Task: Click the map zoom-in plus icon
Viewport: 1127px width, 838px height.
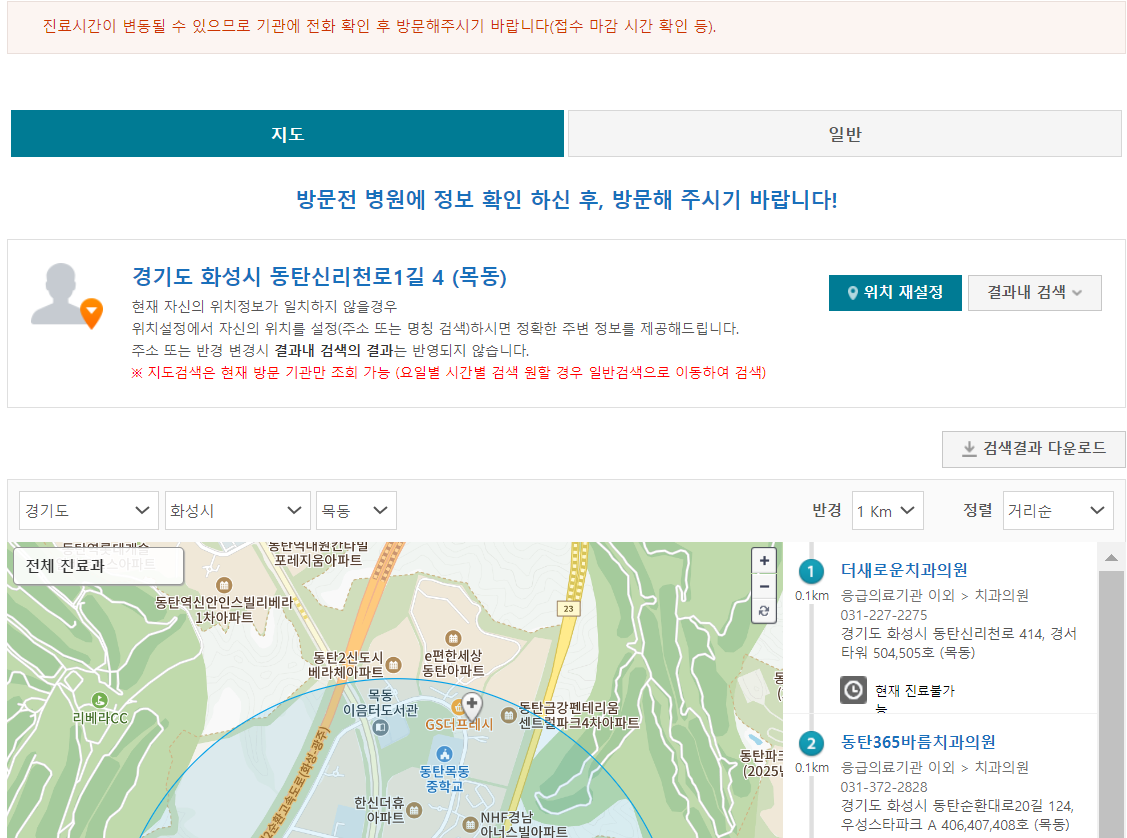Action: pyautogui.click(x=763, y=560)
